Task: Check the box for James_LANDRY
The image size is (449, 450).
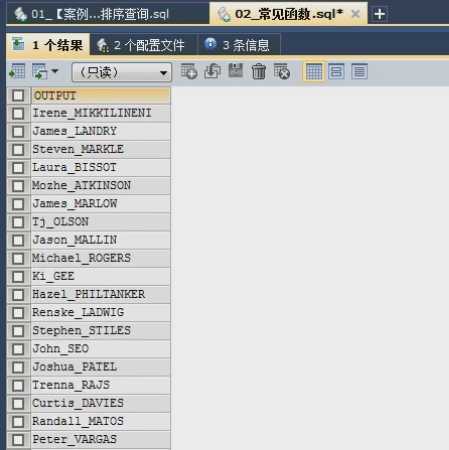Action: 18,132
